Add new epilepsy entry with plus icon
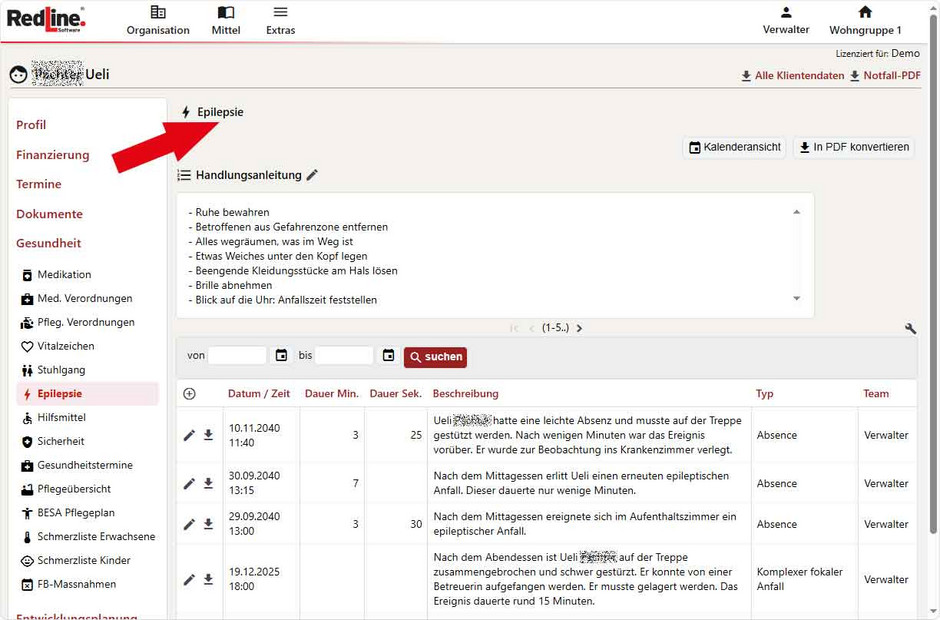Viewport: 940px width, 620px height. pos(190,394)
